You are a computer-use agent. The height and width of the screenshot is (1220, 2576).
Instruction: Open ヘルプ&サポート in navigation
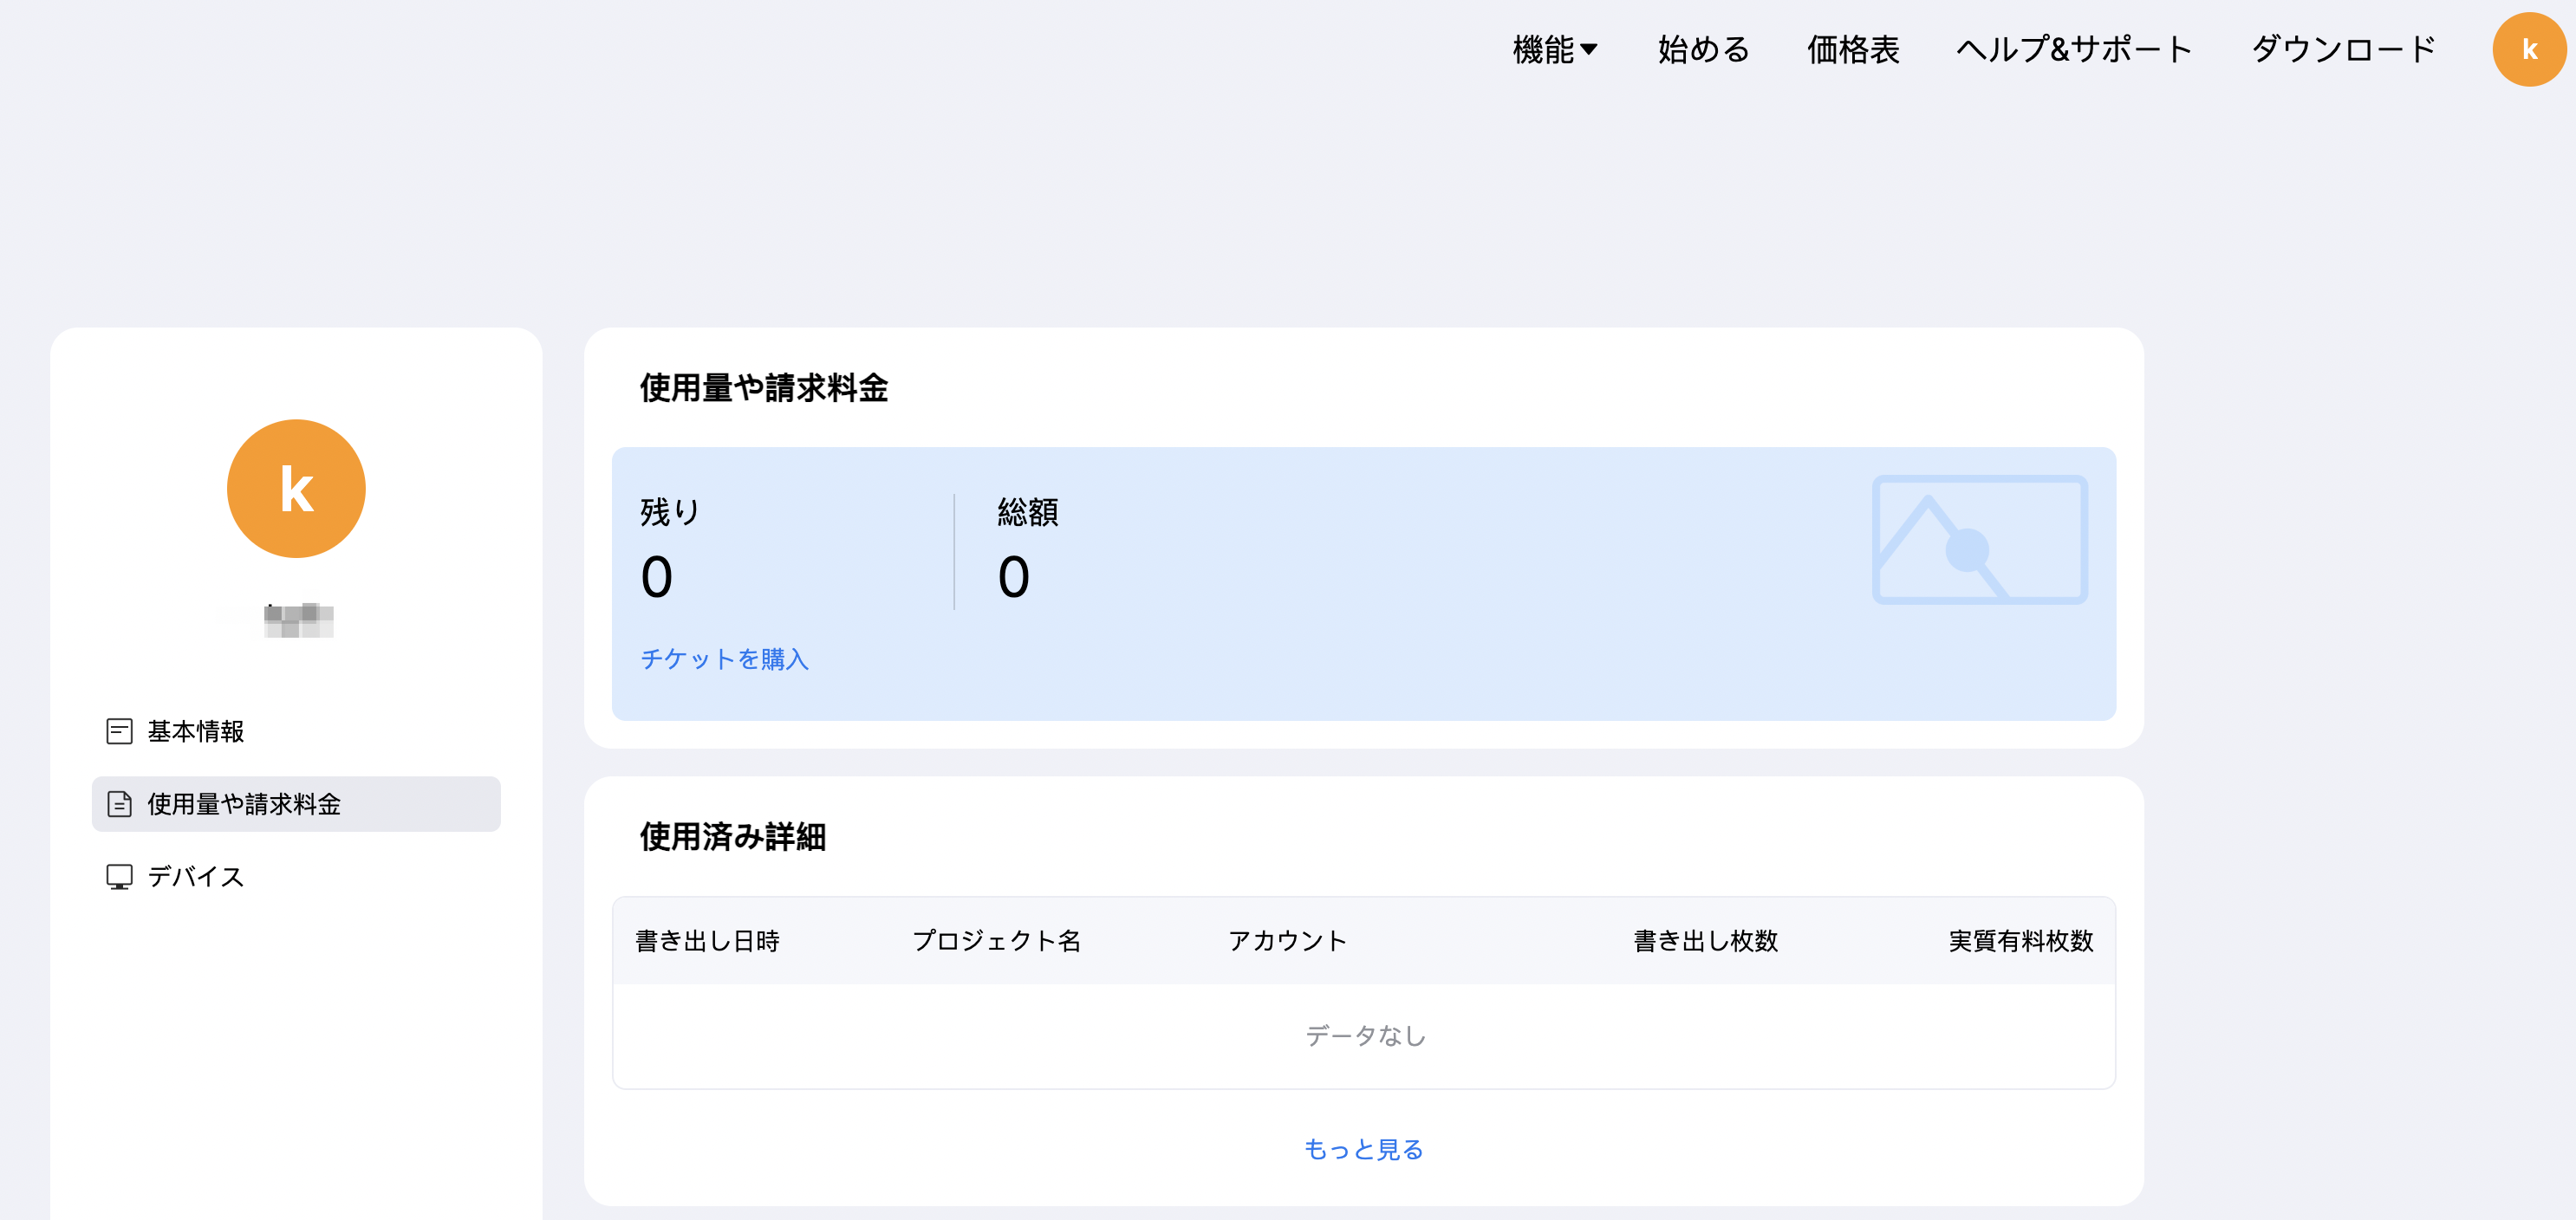pos(2074,50)
